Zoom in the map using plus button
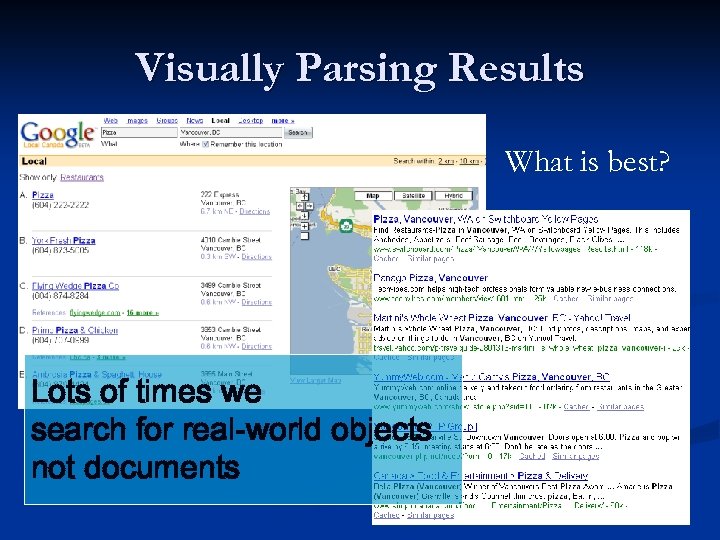720x540 pixels. (304, 226)
